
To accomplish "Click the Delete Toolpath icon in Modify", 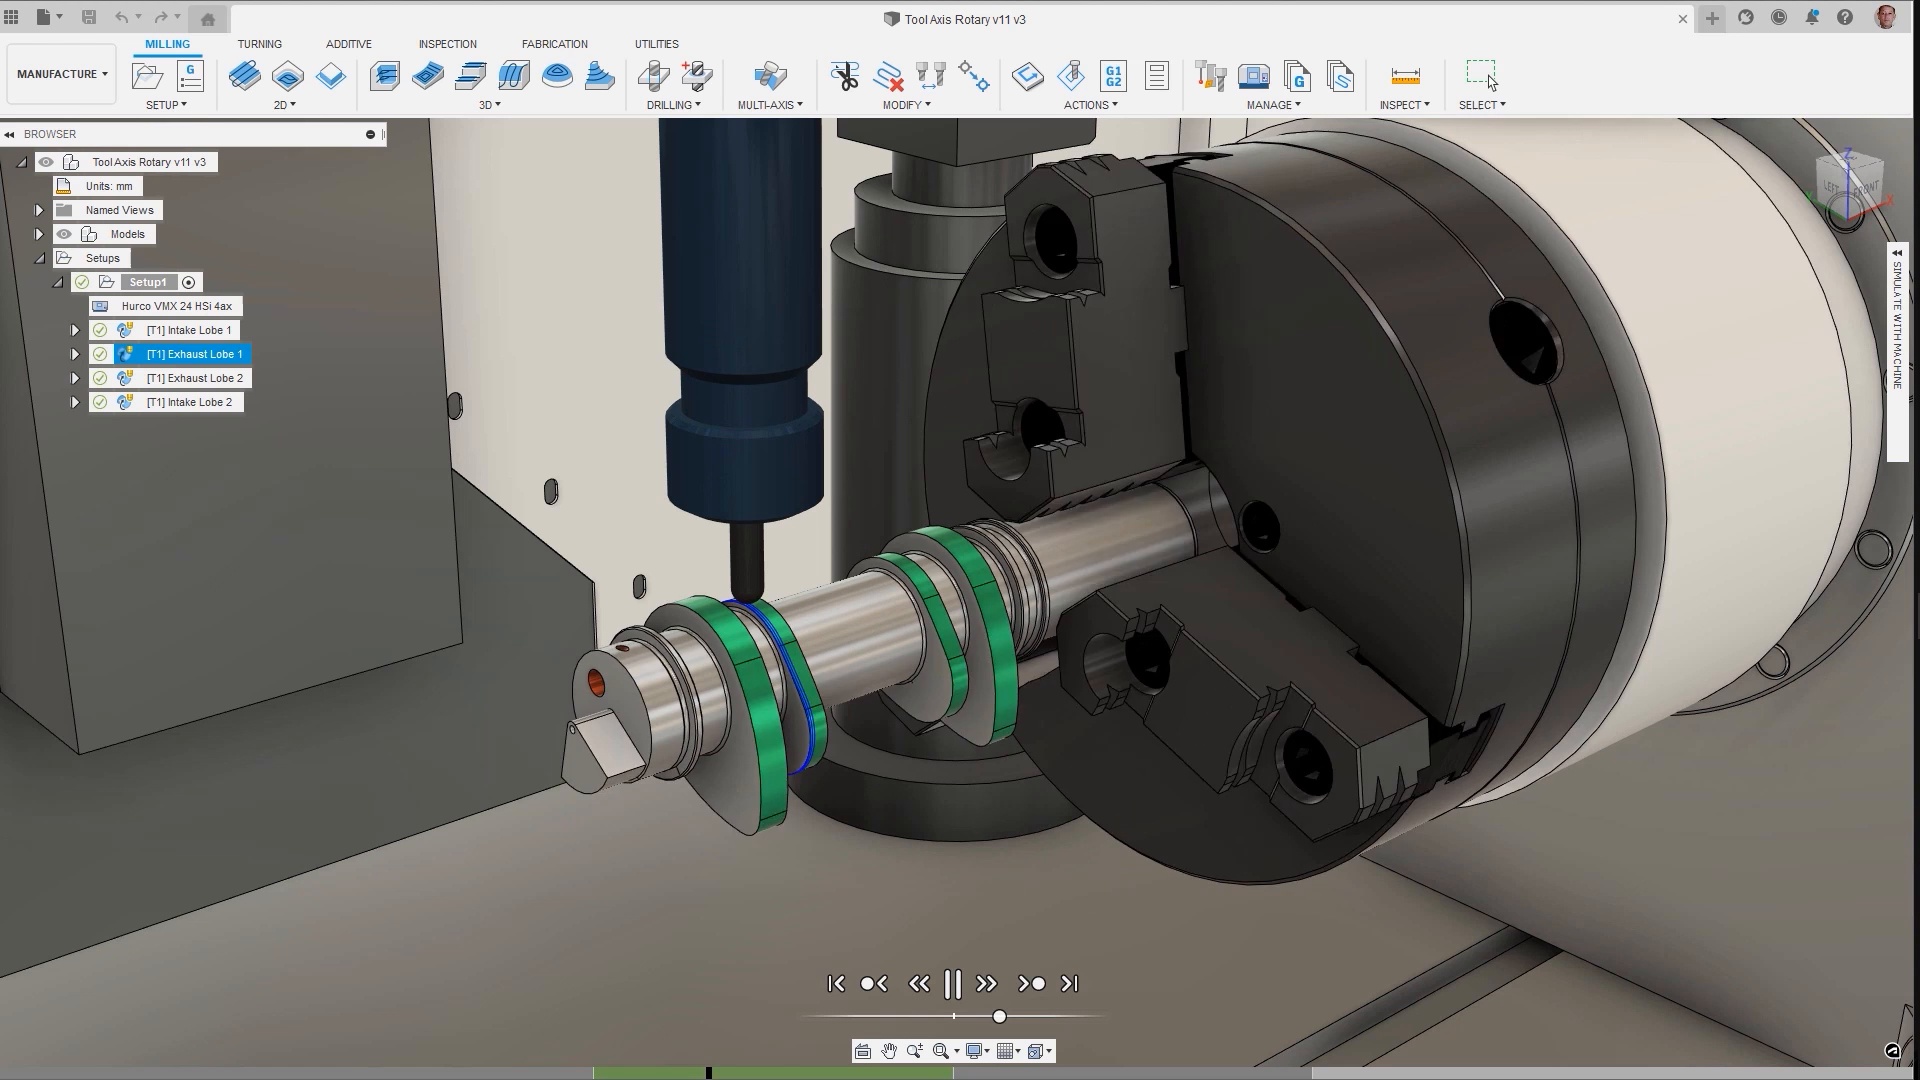I will [x=888, y=76].
